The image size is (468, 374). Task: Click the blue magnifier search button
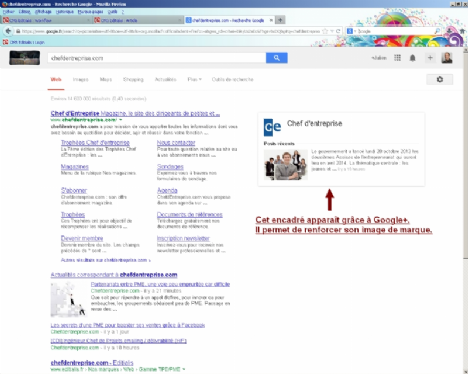coord(277,58)
